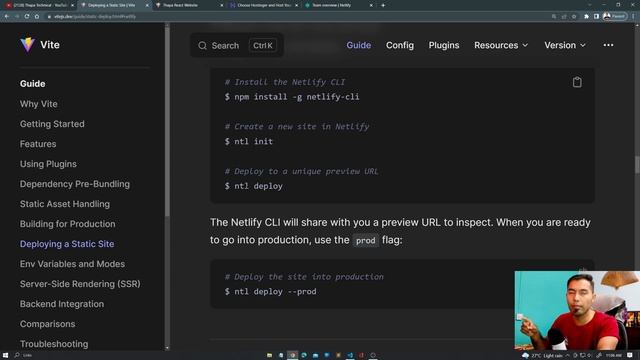Open the Getting Started sidebar link

[52, 124]
